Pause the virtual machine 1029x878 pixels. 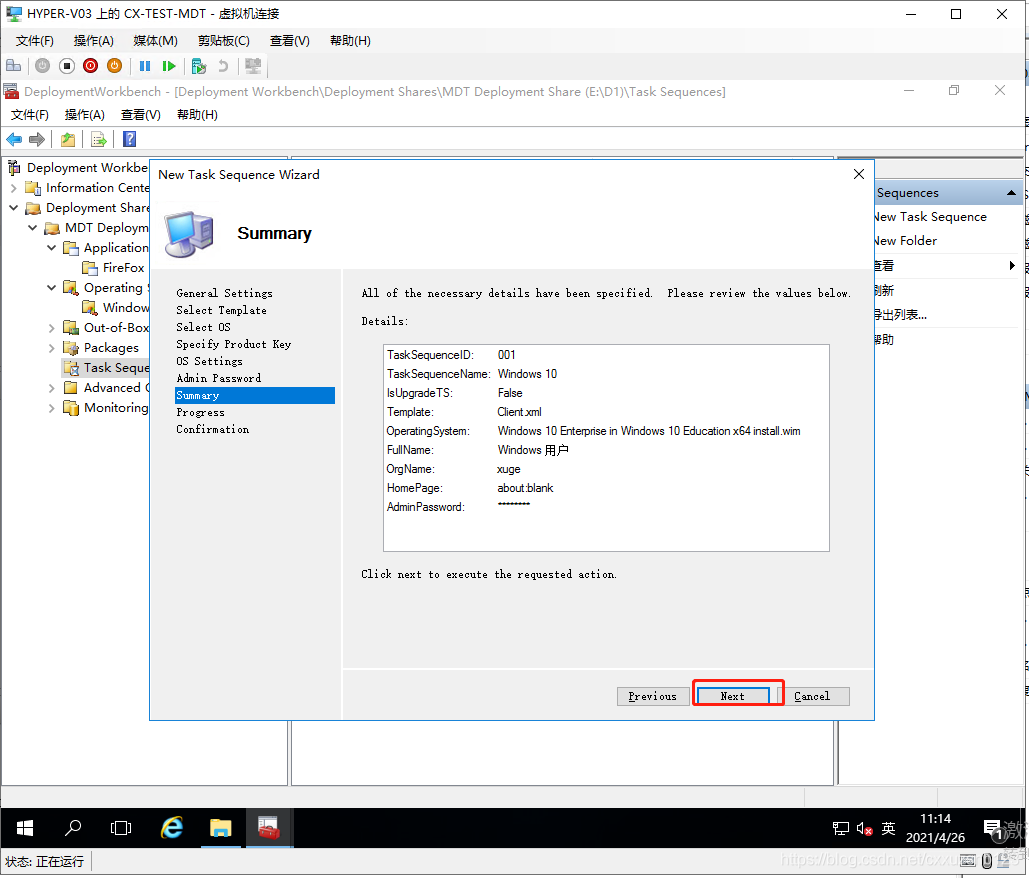pyautogui.click(x=145, y=66)
